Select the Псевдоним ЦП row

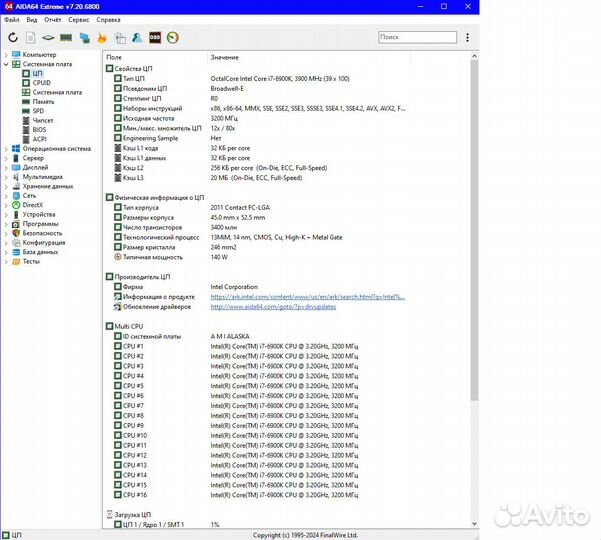256,89
